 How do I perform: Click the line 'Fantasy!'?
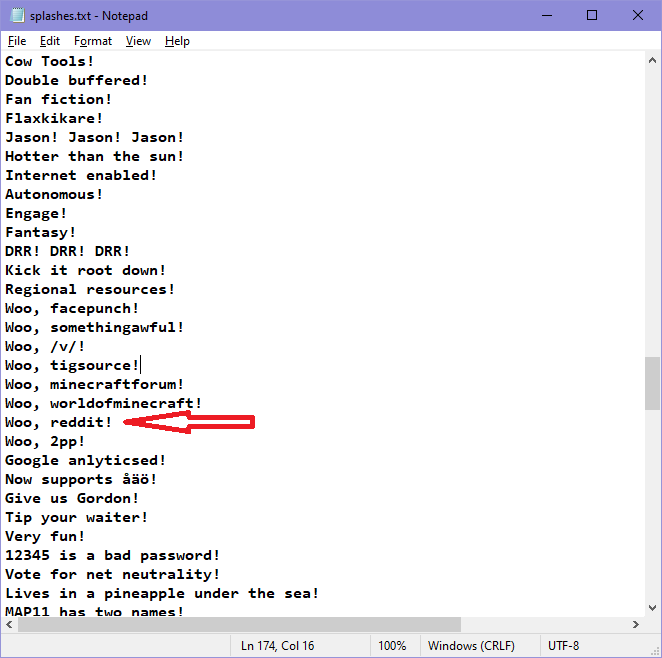[40, 233]
